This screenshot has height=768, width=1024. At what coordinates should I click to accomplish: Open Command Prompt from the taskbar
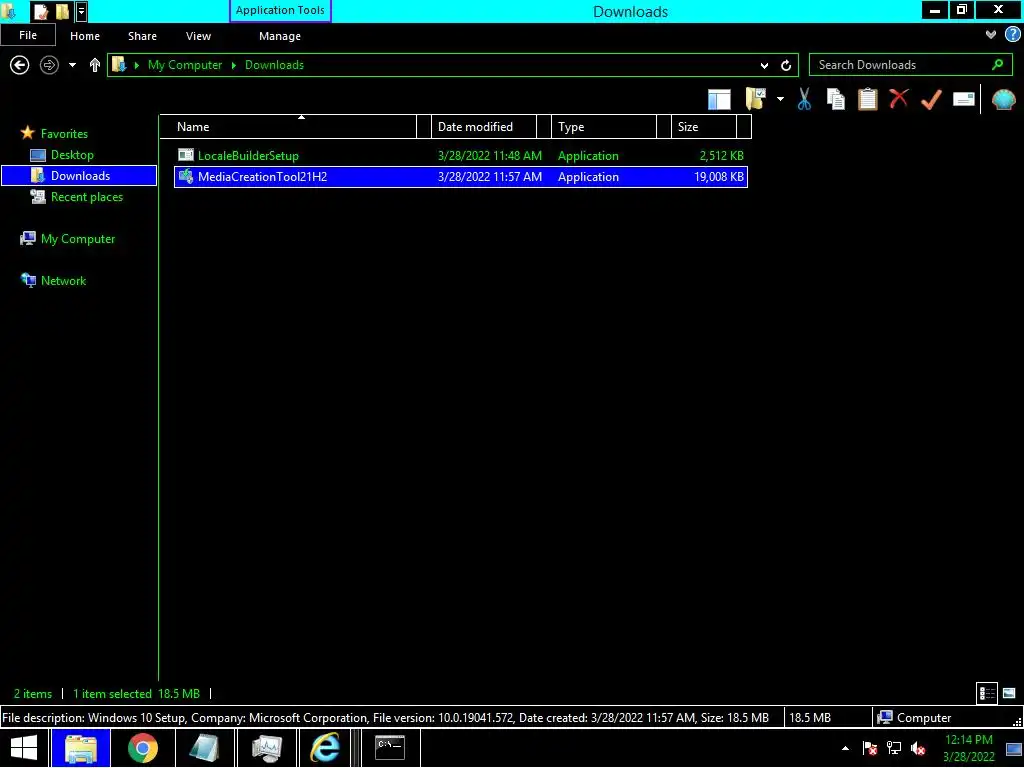tap(390, 748)
